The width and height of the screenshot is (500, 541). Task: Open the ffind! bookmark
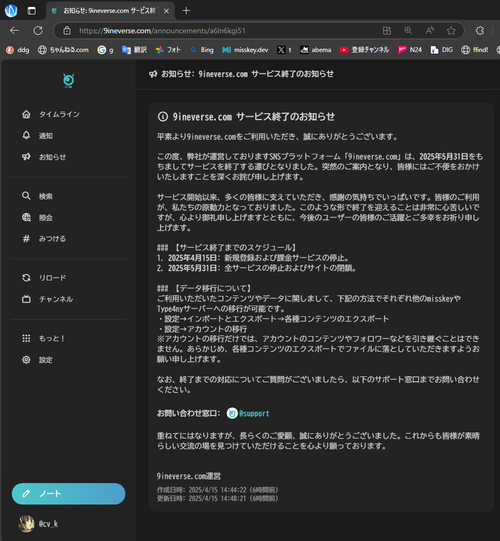coord(475,50)
